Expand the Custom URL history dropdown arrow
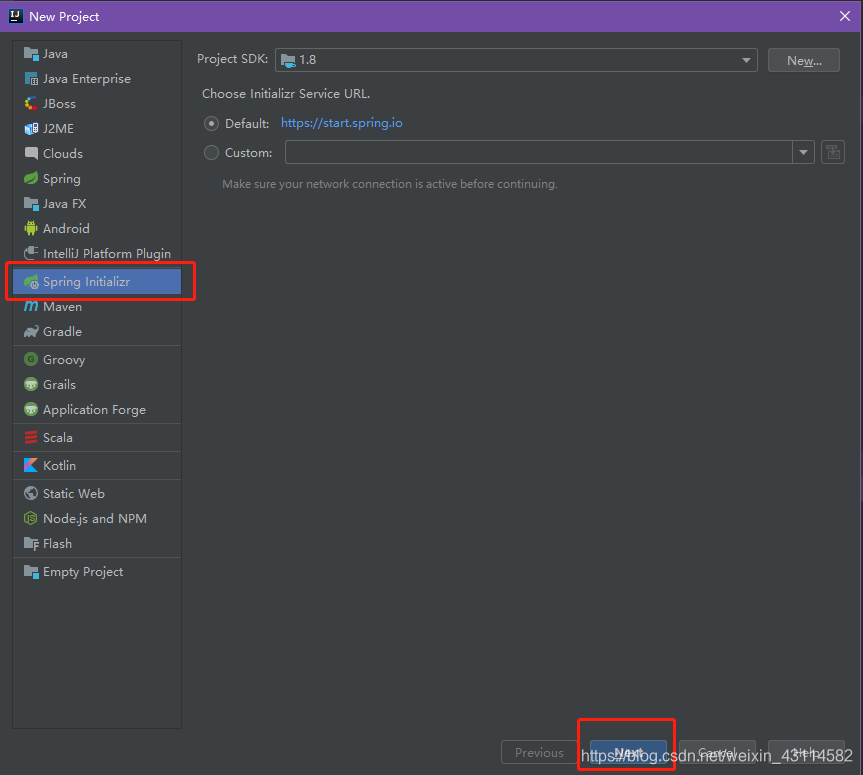 click(x=803, y=152)
